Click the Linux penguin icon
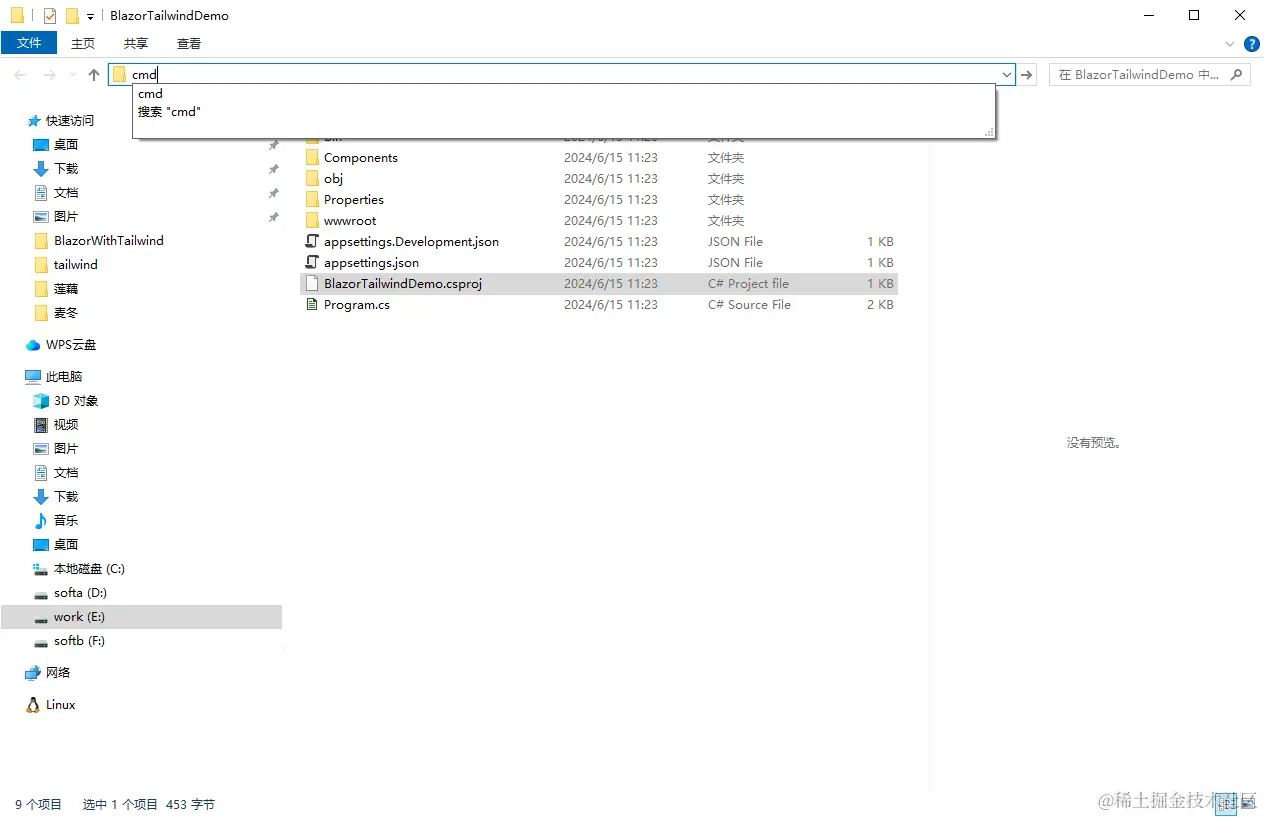The width and height of the screenshot is (1264, 817). [x=33, y=705]
